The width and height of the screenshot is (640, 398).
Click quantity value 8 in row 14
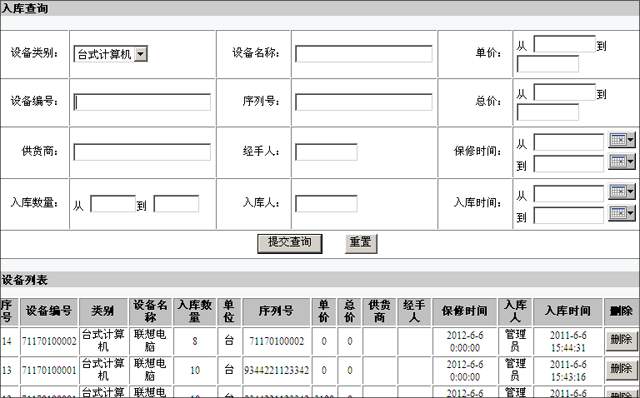[x=195, y=341]
